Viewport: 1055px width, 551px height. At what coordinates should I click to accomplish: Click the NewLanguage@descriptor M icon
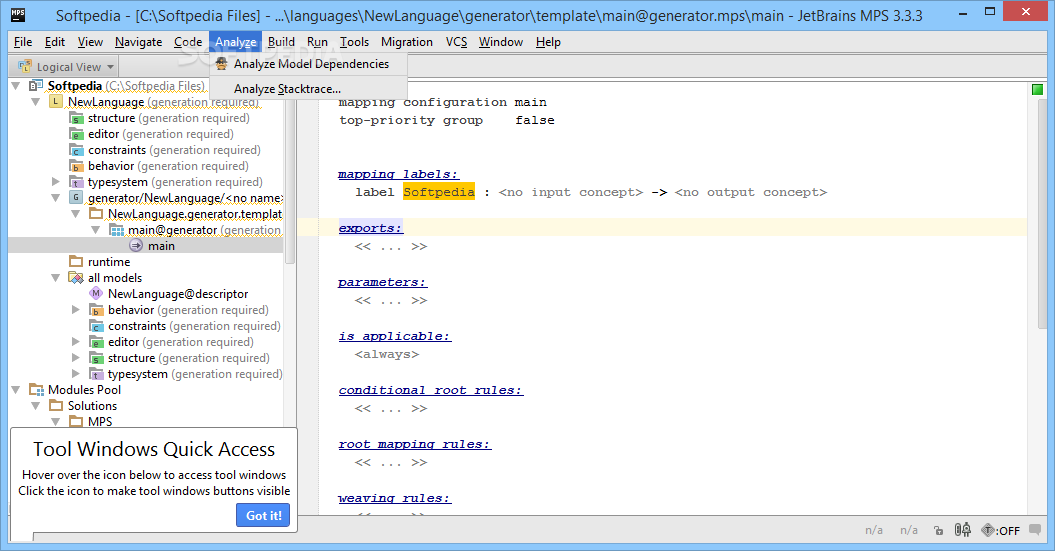click(x=96, y=293)
